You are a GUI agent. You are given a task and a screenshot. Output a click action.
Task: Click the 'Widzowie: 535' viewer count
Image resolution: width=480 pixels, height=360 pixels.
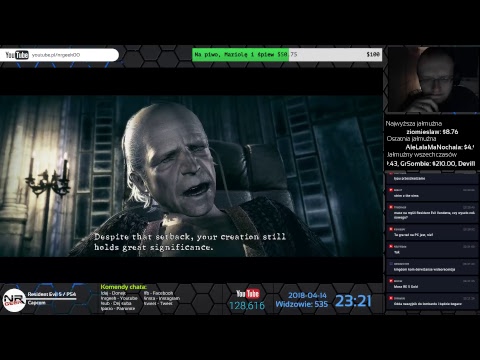(302, 304)
